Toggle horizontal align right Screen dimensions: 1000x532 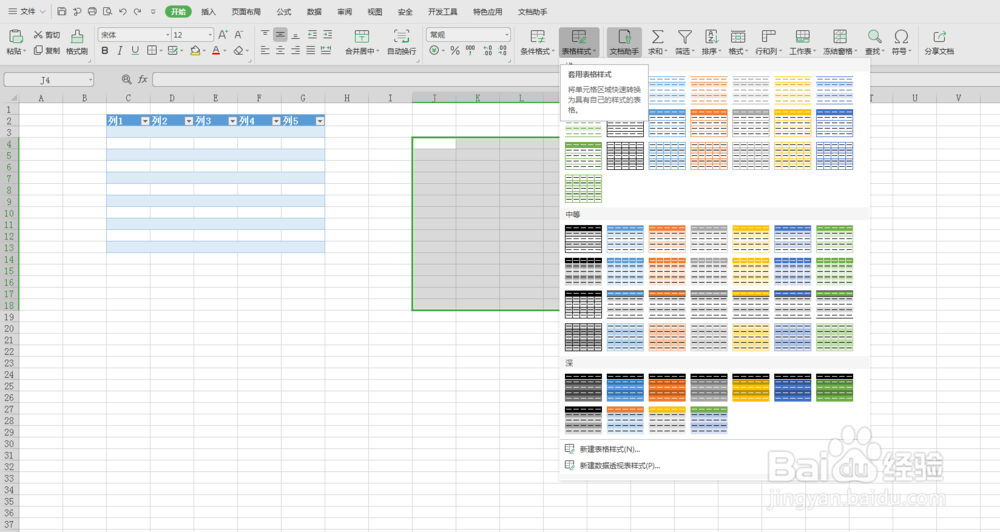295,50
